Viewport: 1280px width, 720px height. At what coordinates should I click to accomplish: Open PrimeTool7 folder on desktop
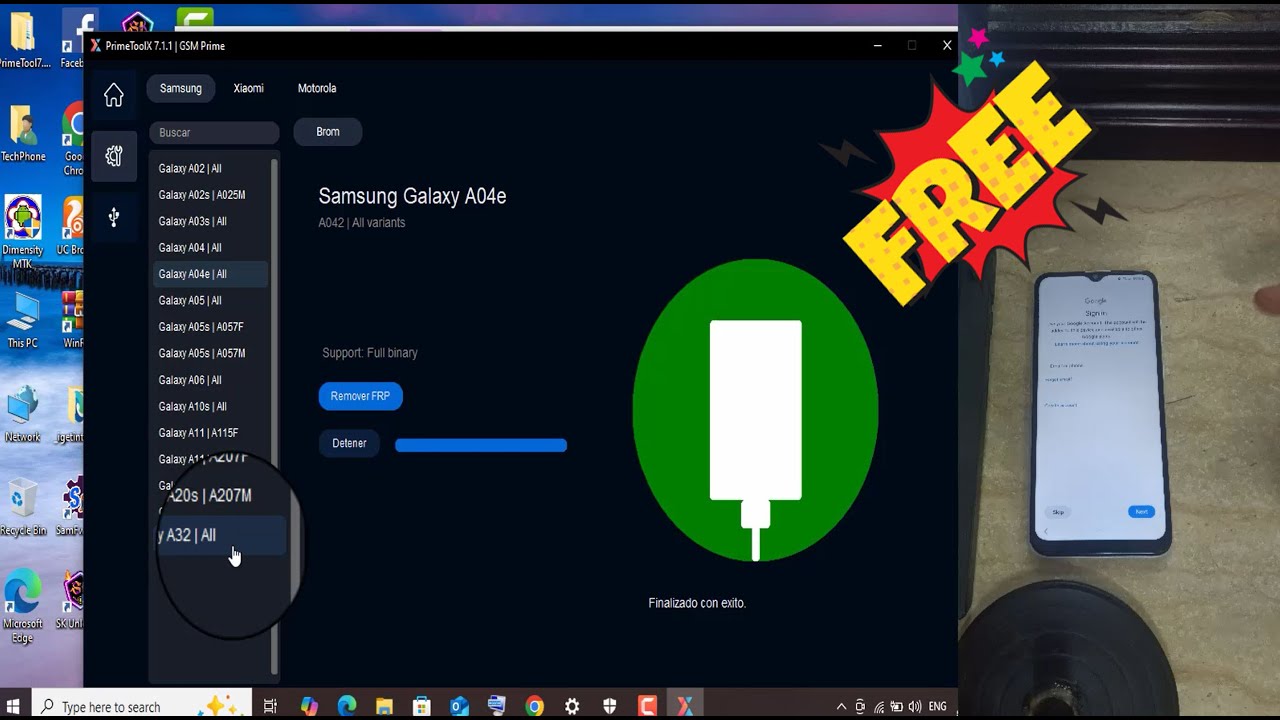(x=23, y=39)
